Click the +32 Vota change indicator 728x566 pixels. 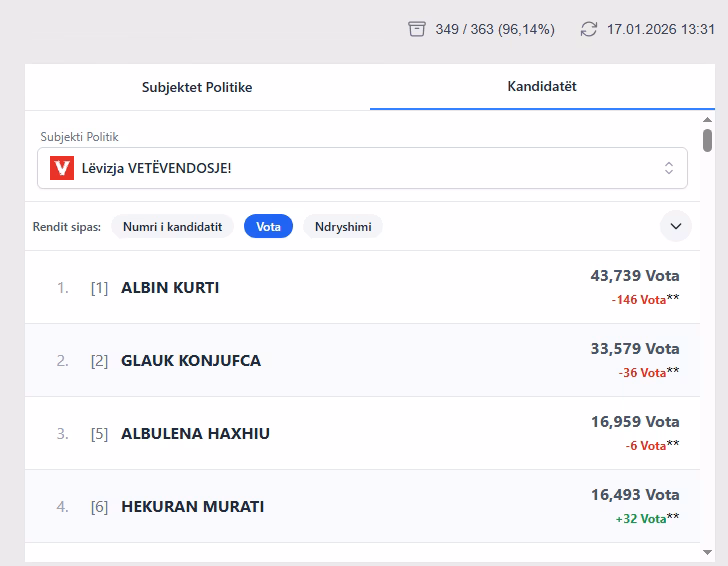pos(640,518)
